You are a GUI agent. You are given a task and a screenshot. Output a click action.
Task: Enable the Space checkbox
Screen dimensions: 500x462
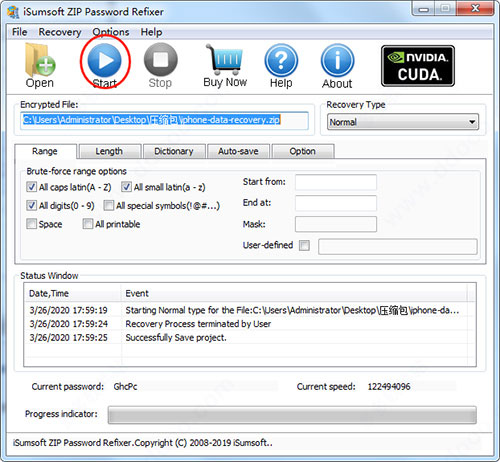tap(31, 224)
